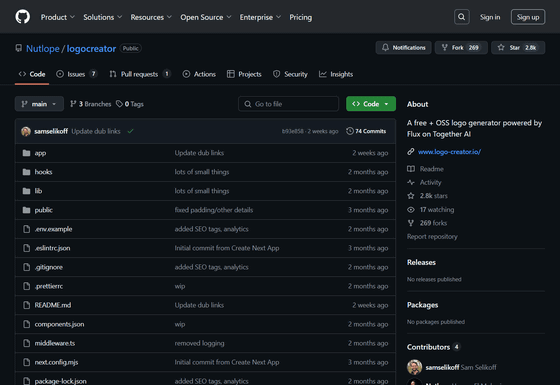
Task: Click the README.md file icon
Action: (26, 305)
